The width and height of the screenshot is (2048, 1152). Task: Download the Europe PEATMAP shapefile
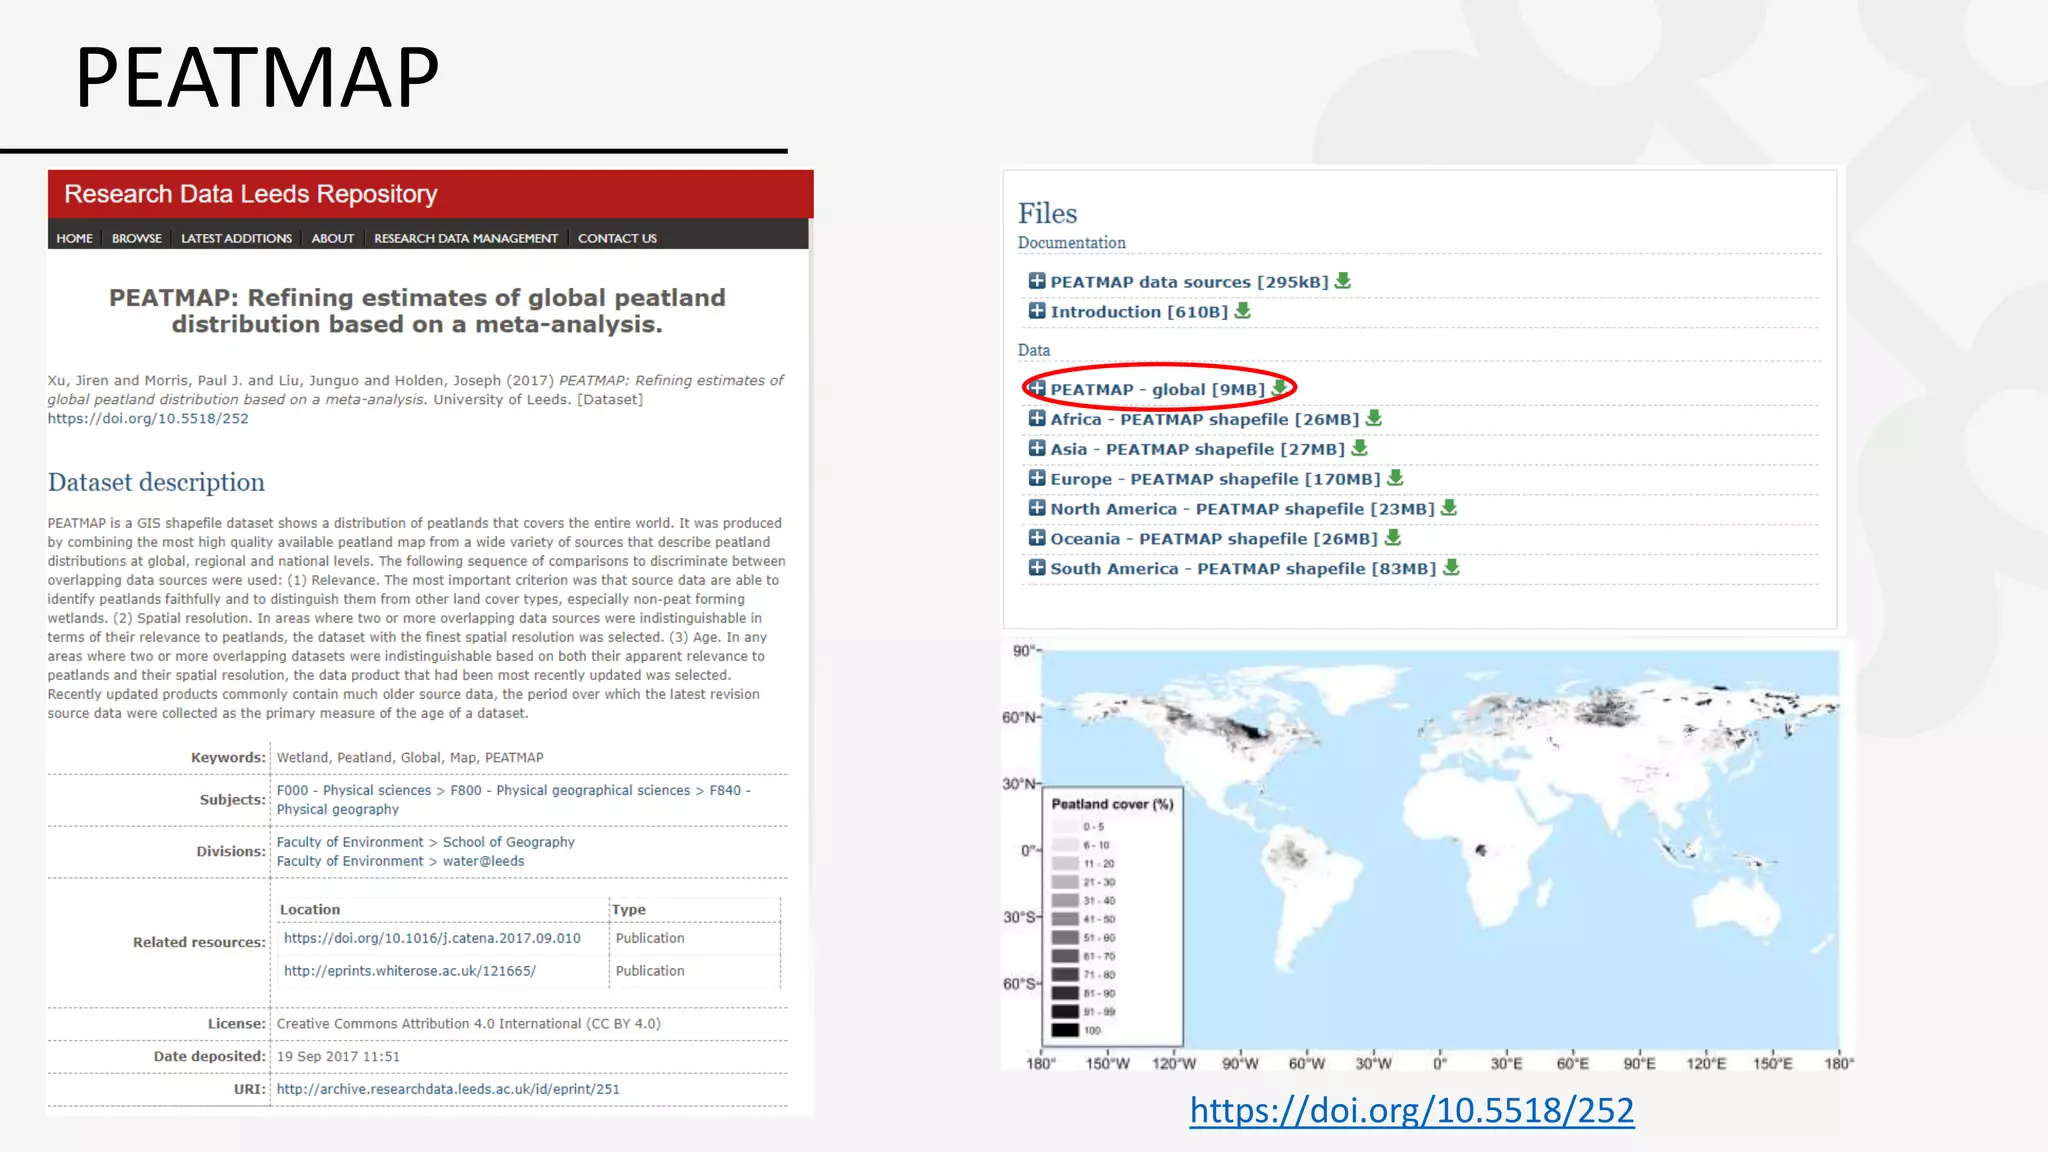pos(1395,478)
